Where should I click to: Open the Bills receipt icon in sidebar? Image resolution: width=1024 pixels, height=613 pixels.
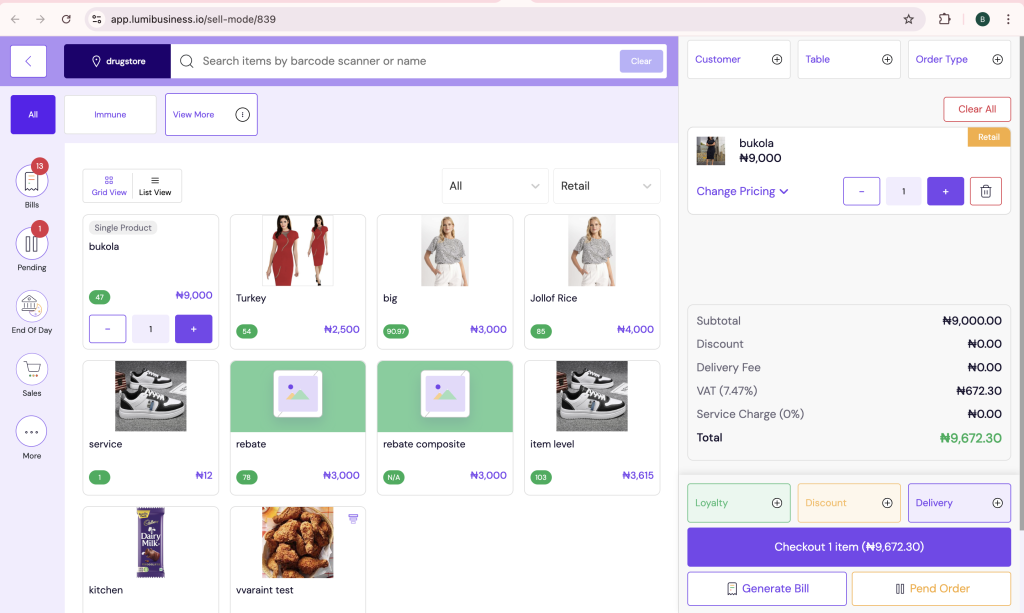click(31, 181)
